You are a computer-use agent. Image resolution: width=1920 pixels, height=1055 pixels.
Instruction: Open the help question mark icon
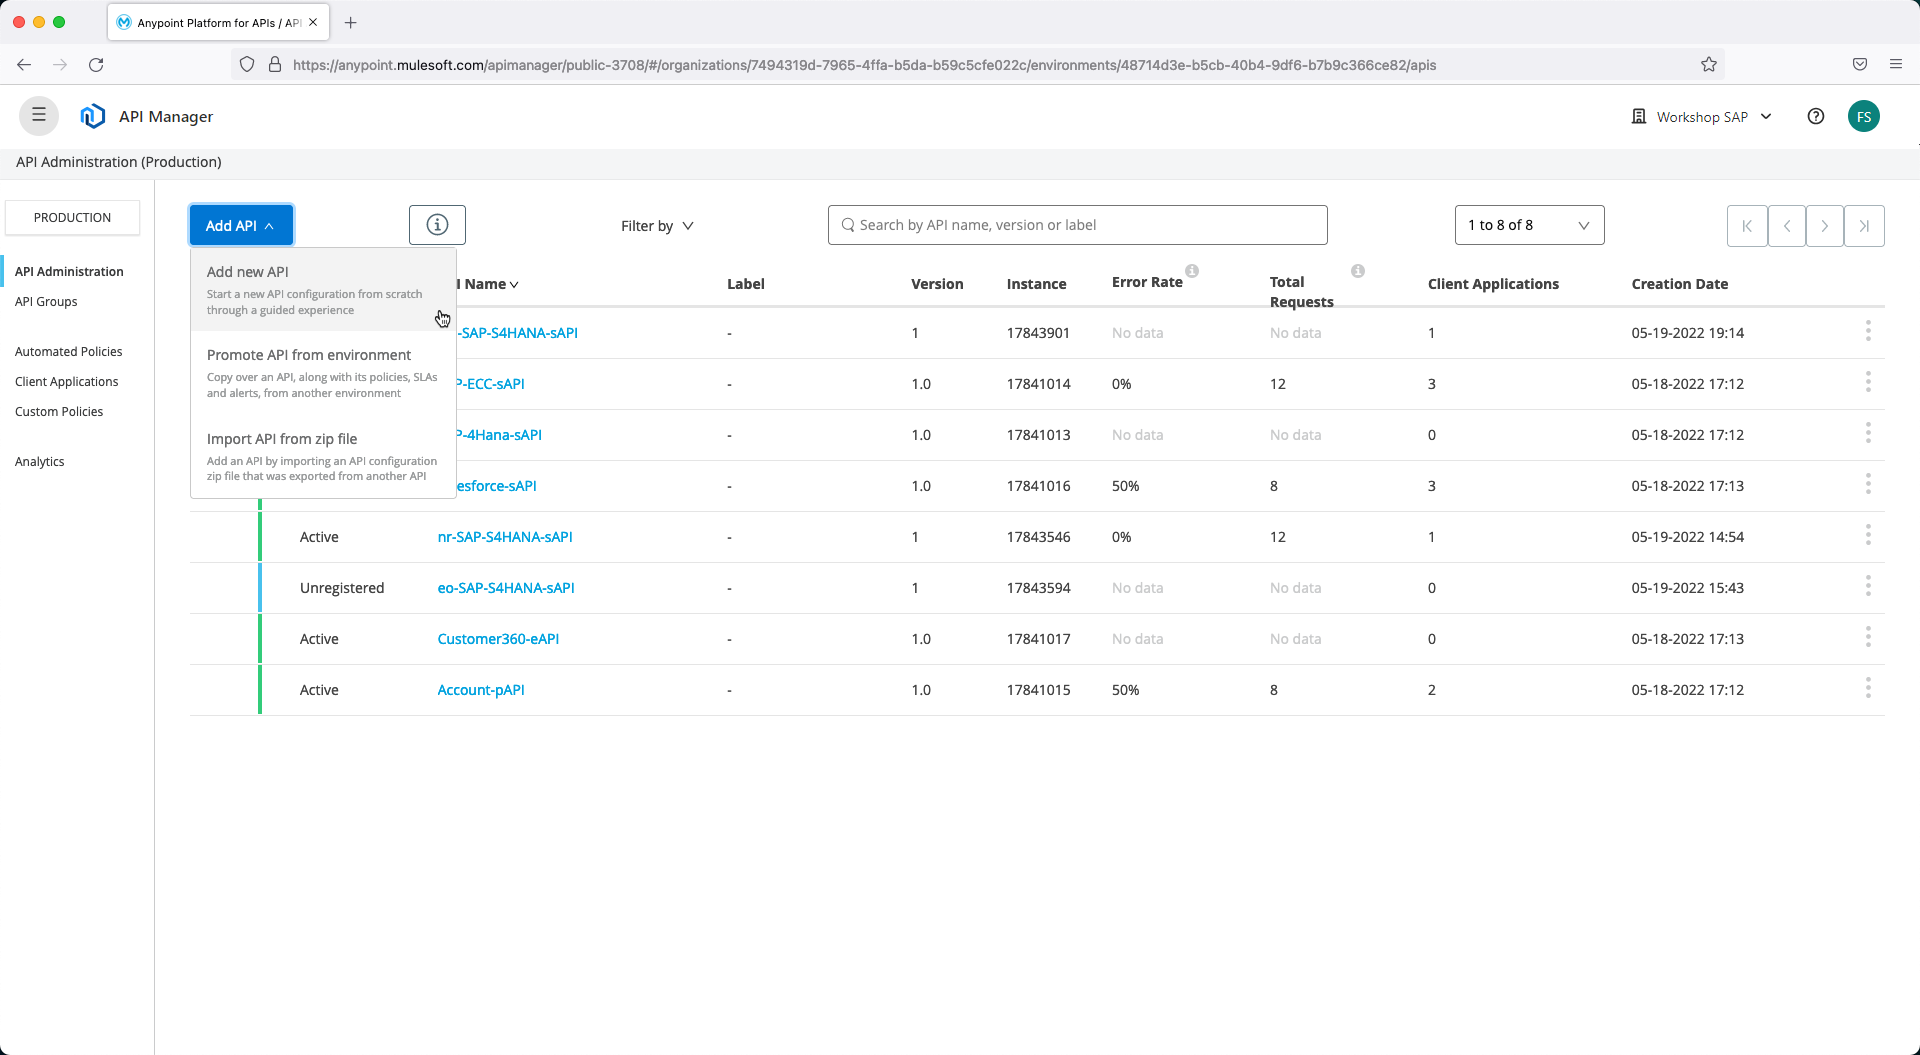pos(1816,116)
